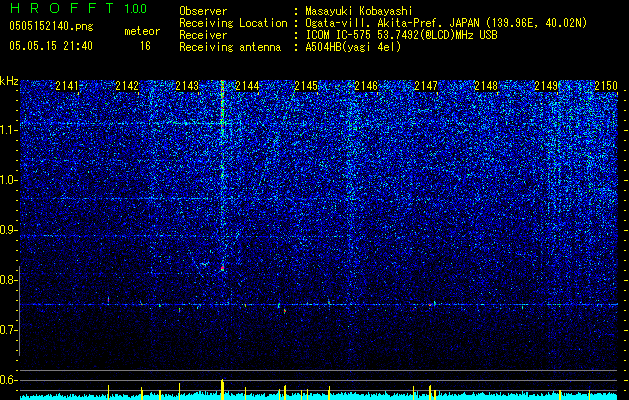Click the observer name Masayuki Kobayashi
This screenshot has height=400, width=629.
(x=359, y=11)
